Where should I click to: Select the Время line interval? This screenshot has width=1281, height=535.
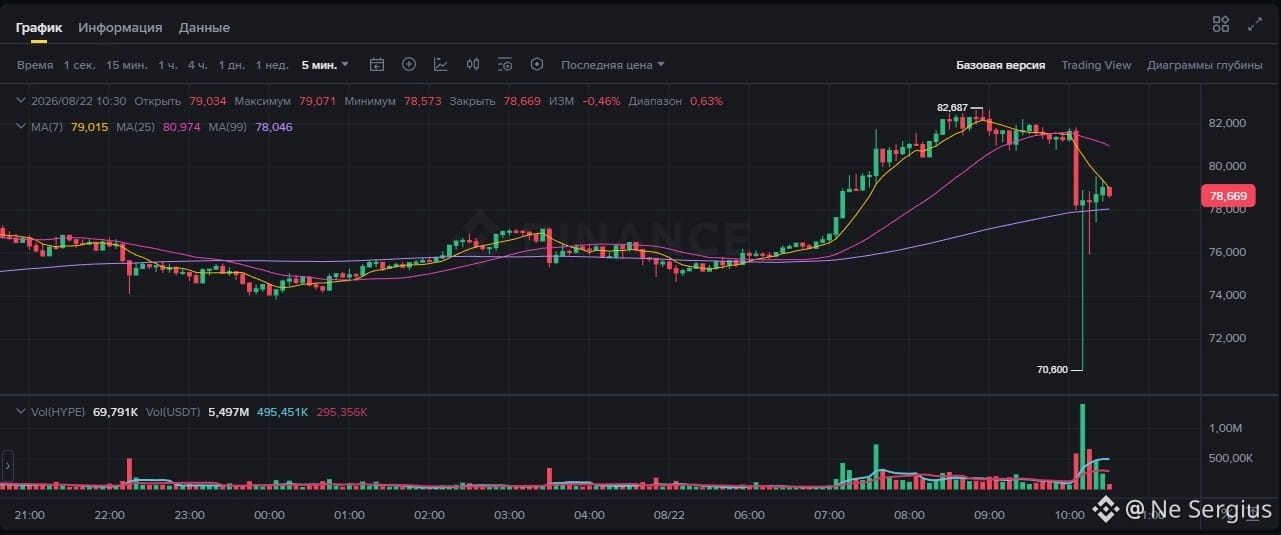[x=35, y=65]
